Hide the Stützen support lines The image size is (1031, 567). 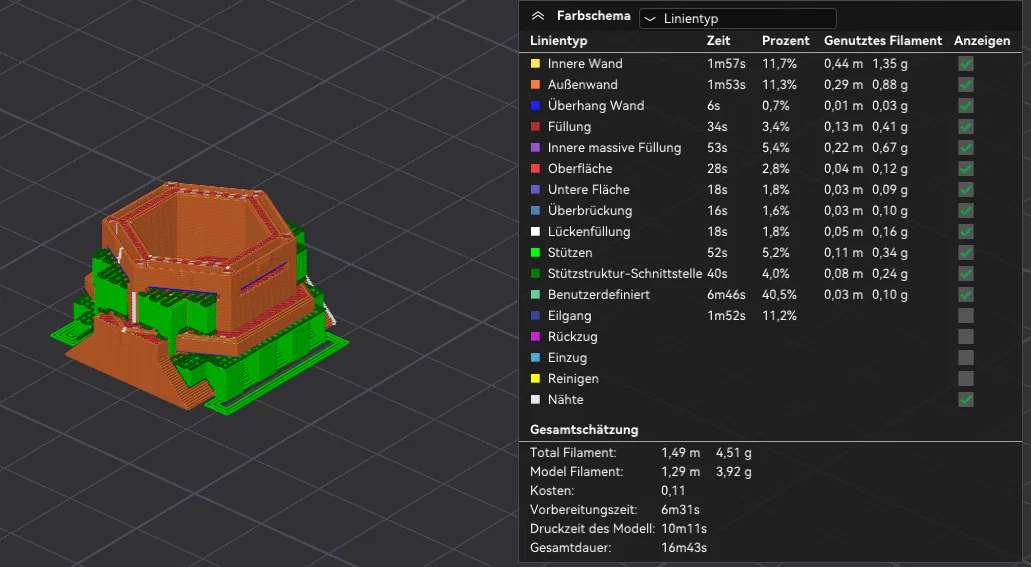coord(965,253)
